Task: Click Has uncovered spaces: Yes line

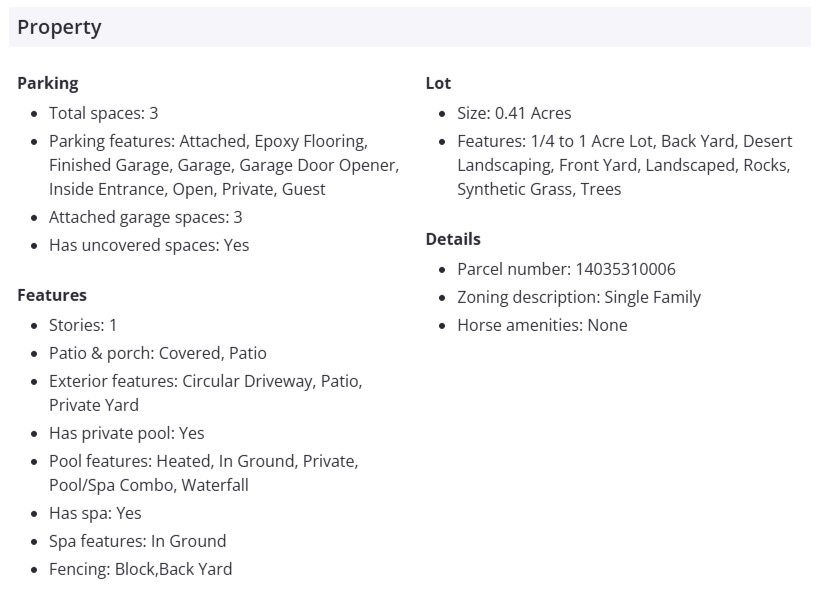Action: (149, 245)
